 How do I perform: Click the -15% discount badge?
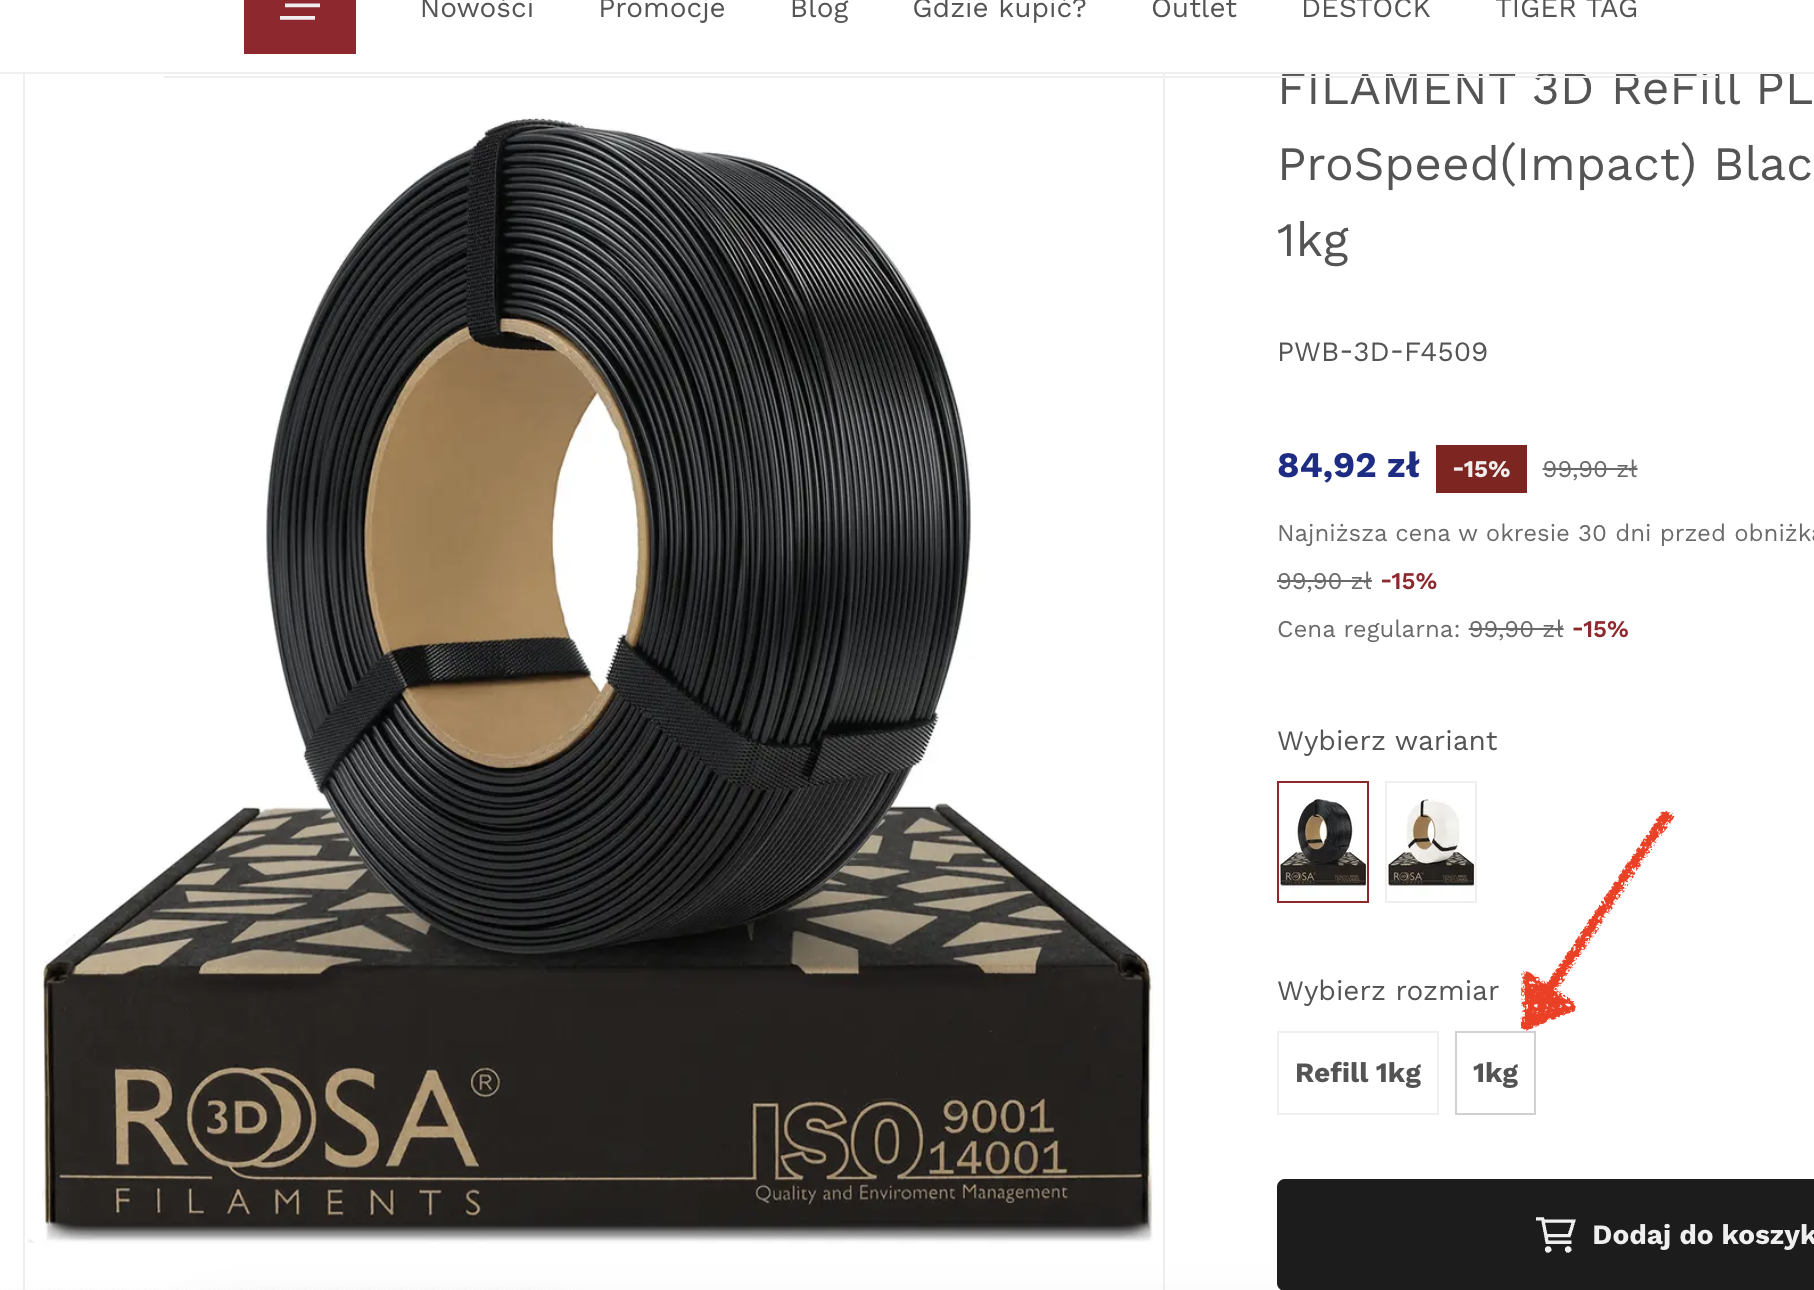click(1481, 469)
